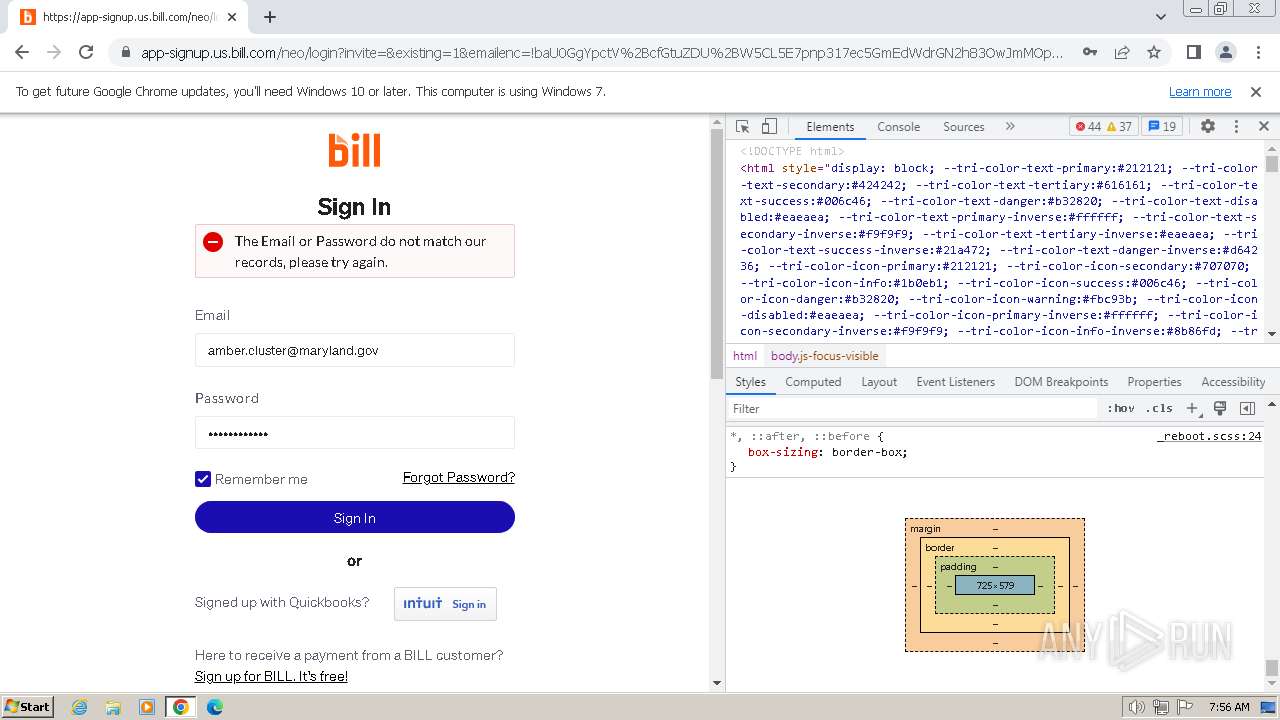Click the new style rule plus icon
Screen dimensions: 1280x720
point(1192,408)
